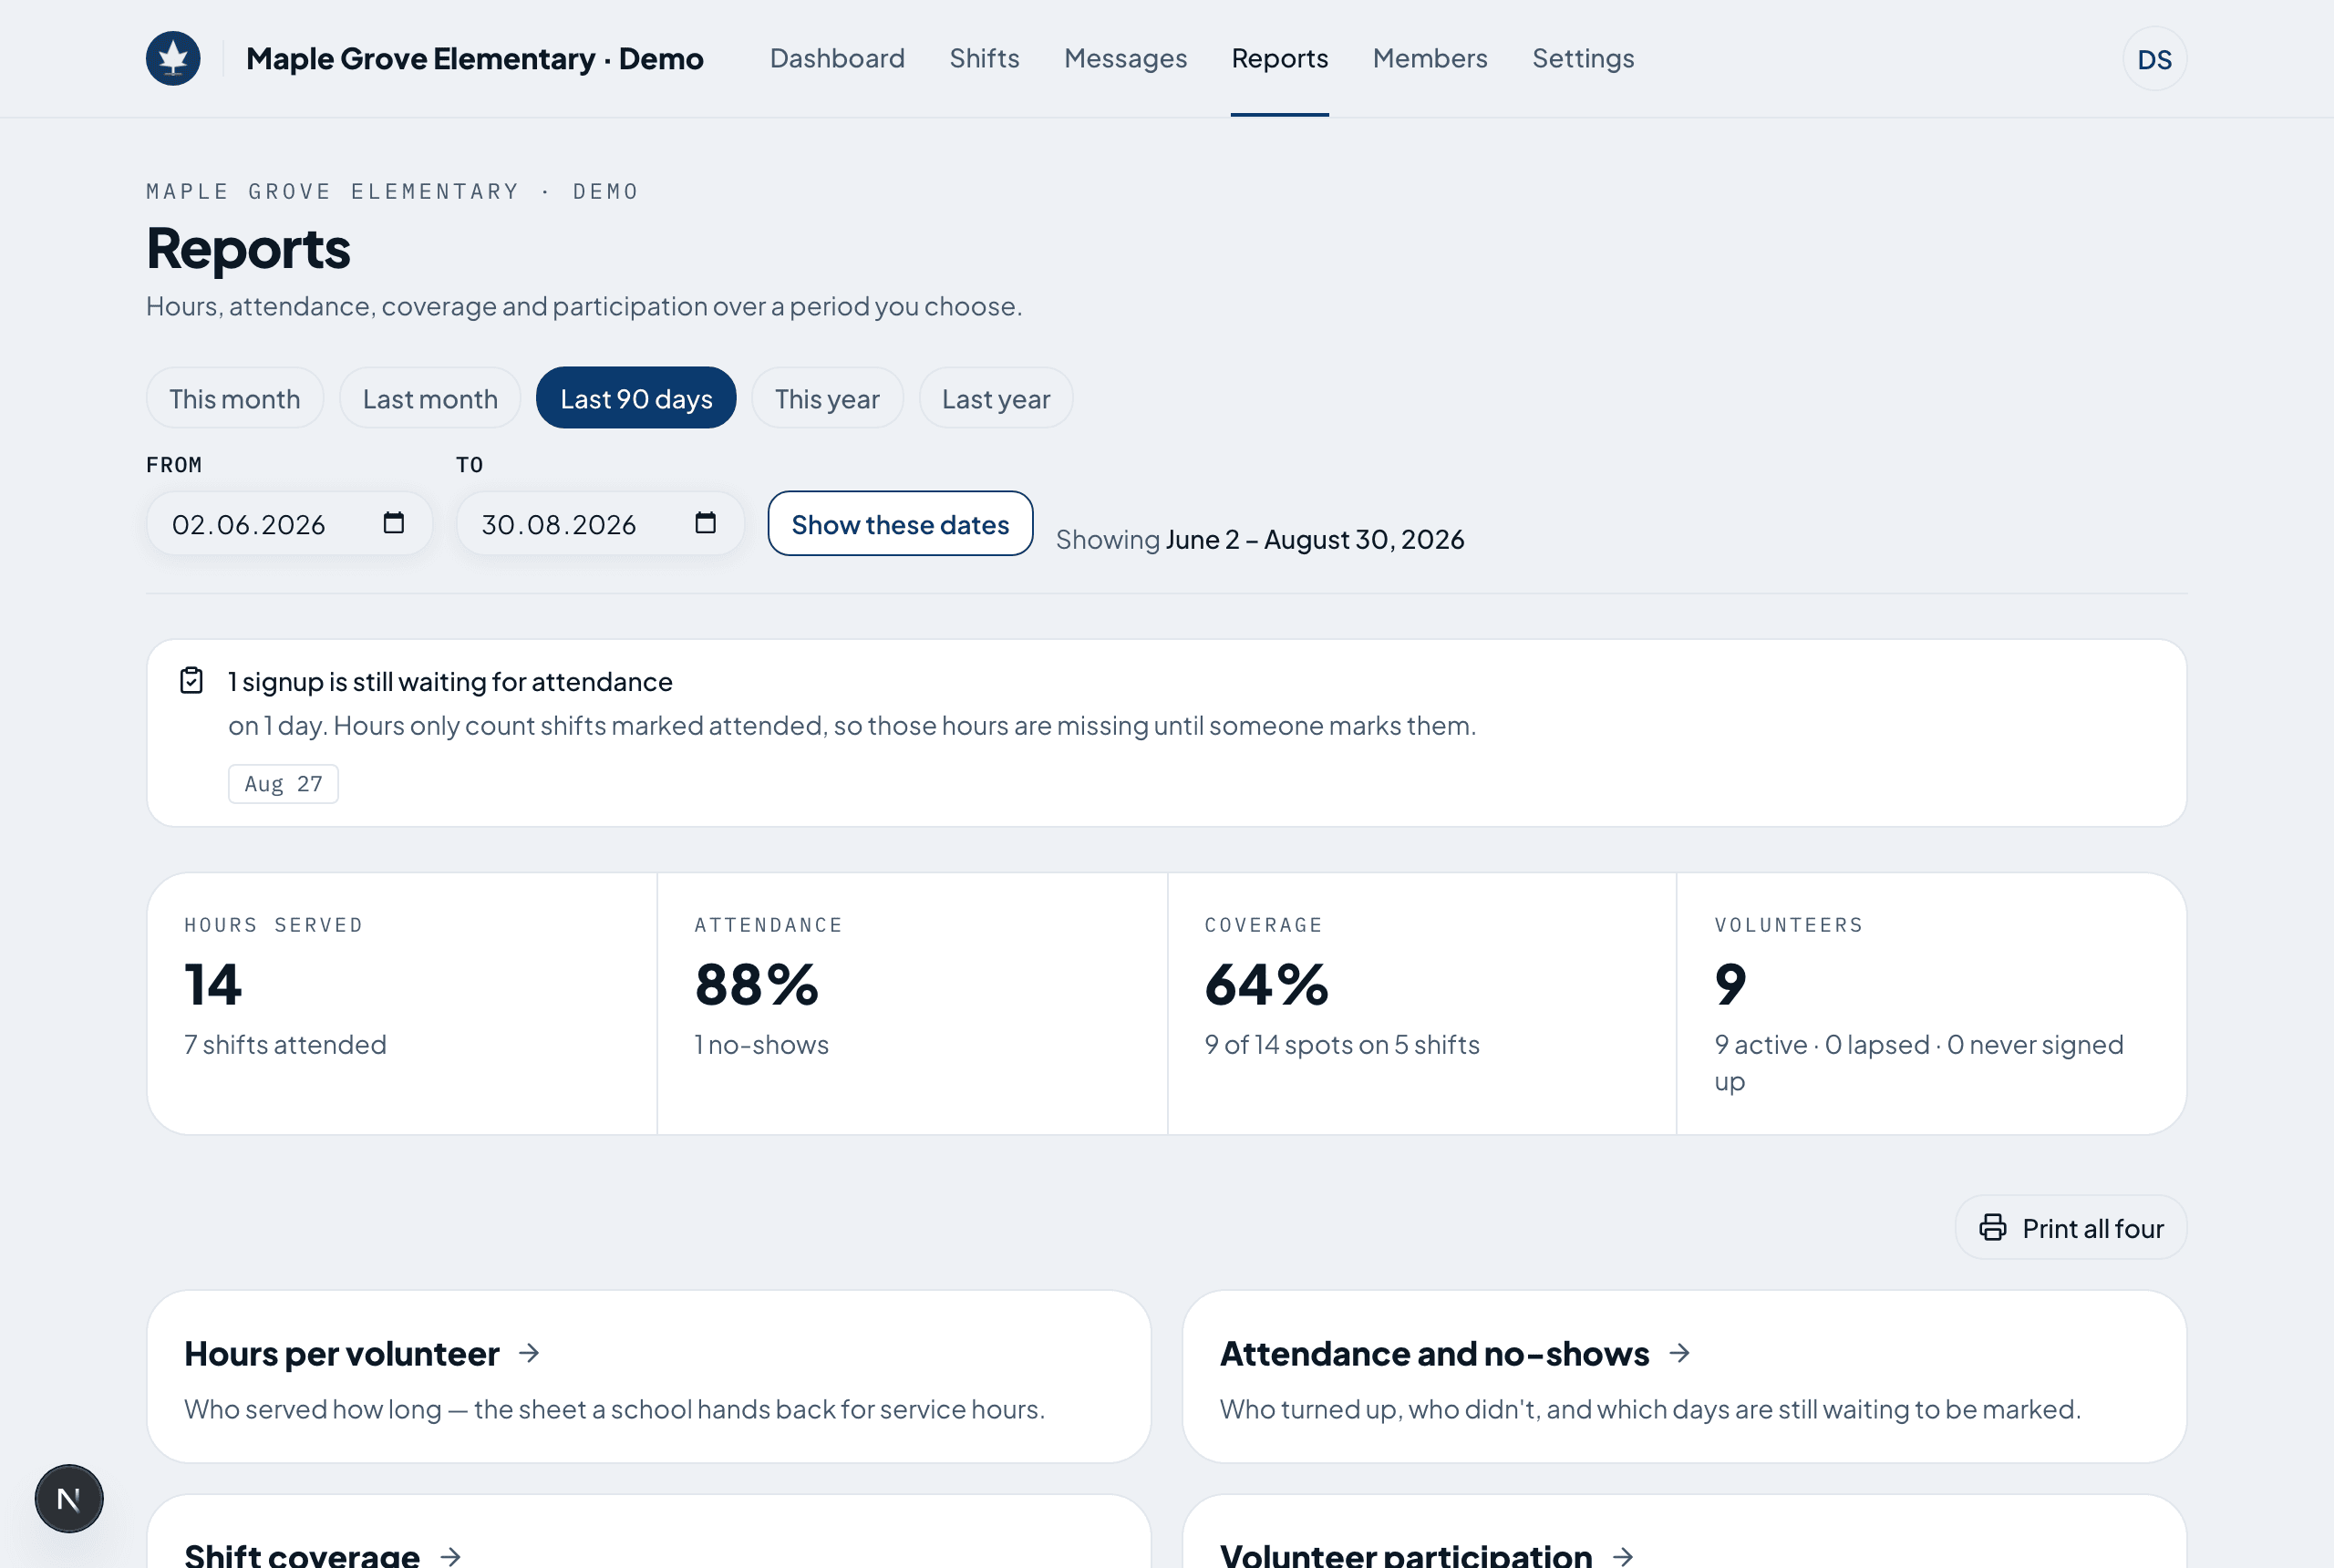Open the Members tab
The image size is (2334, 1568).
point(1430,58)
